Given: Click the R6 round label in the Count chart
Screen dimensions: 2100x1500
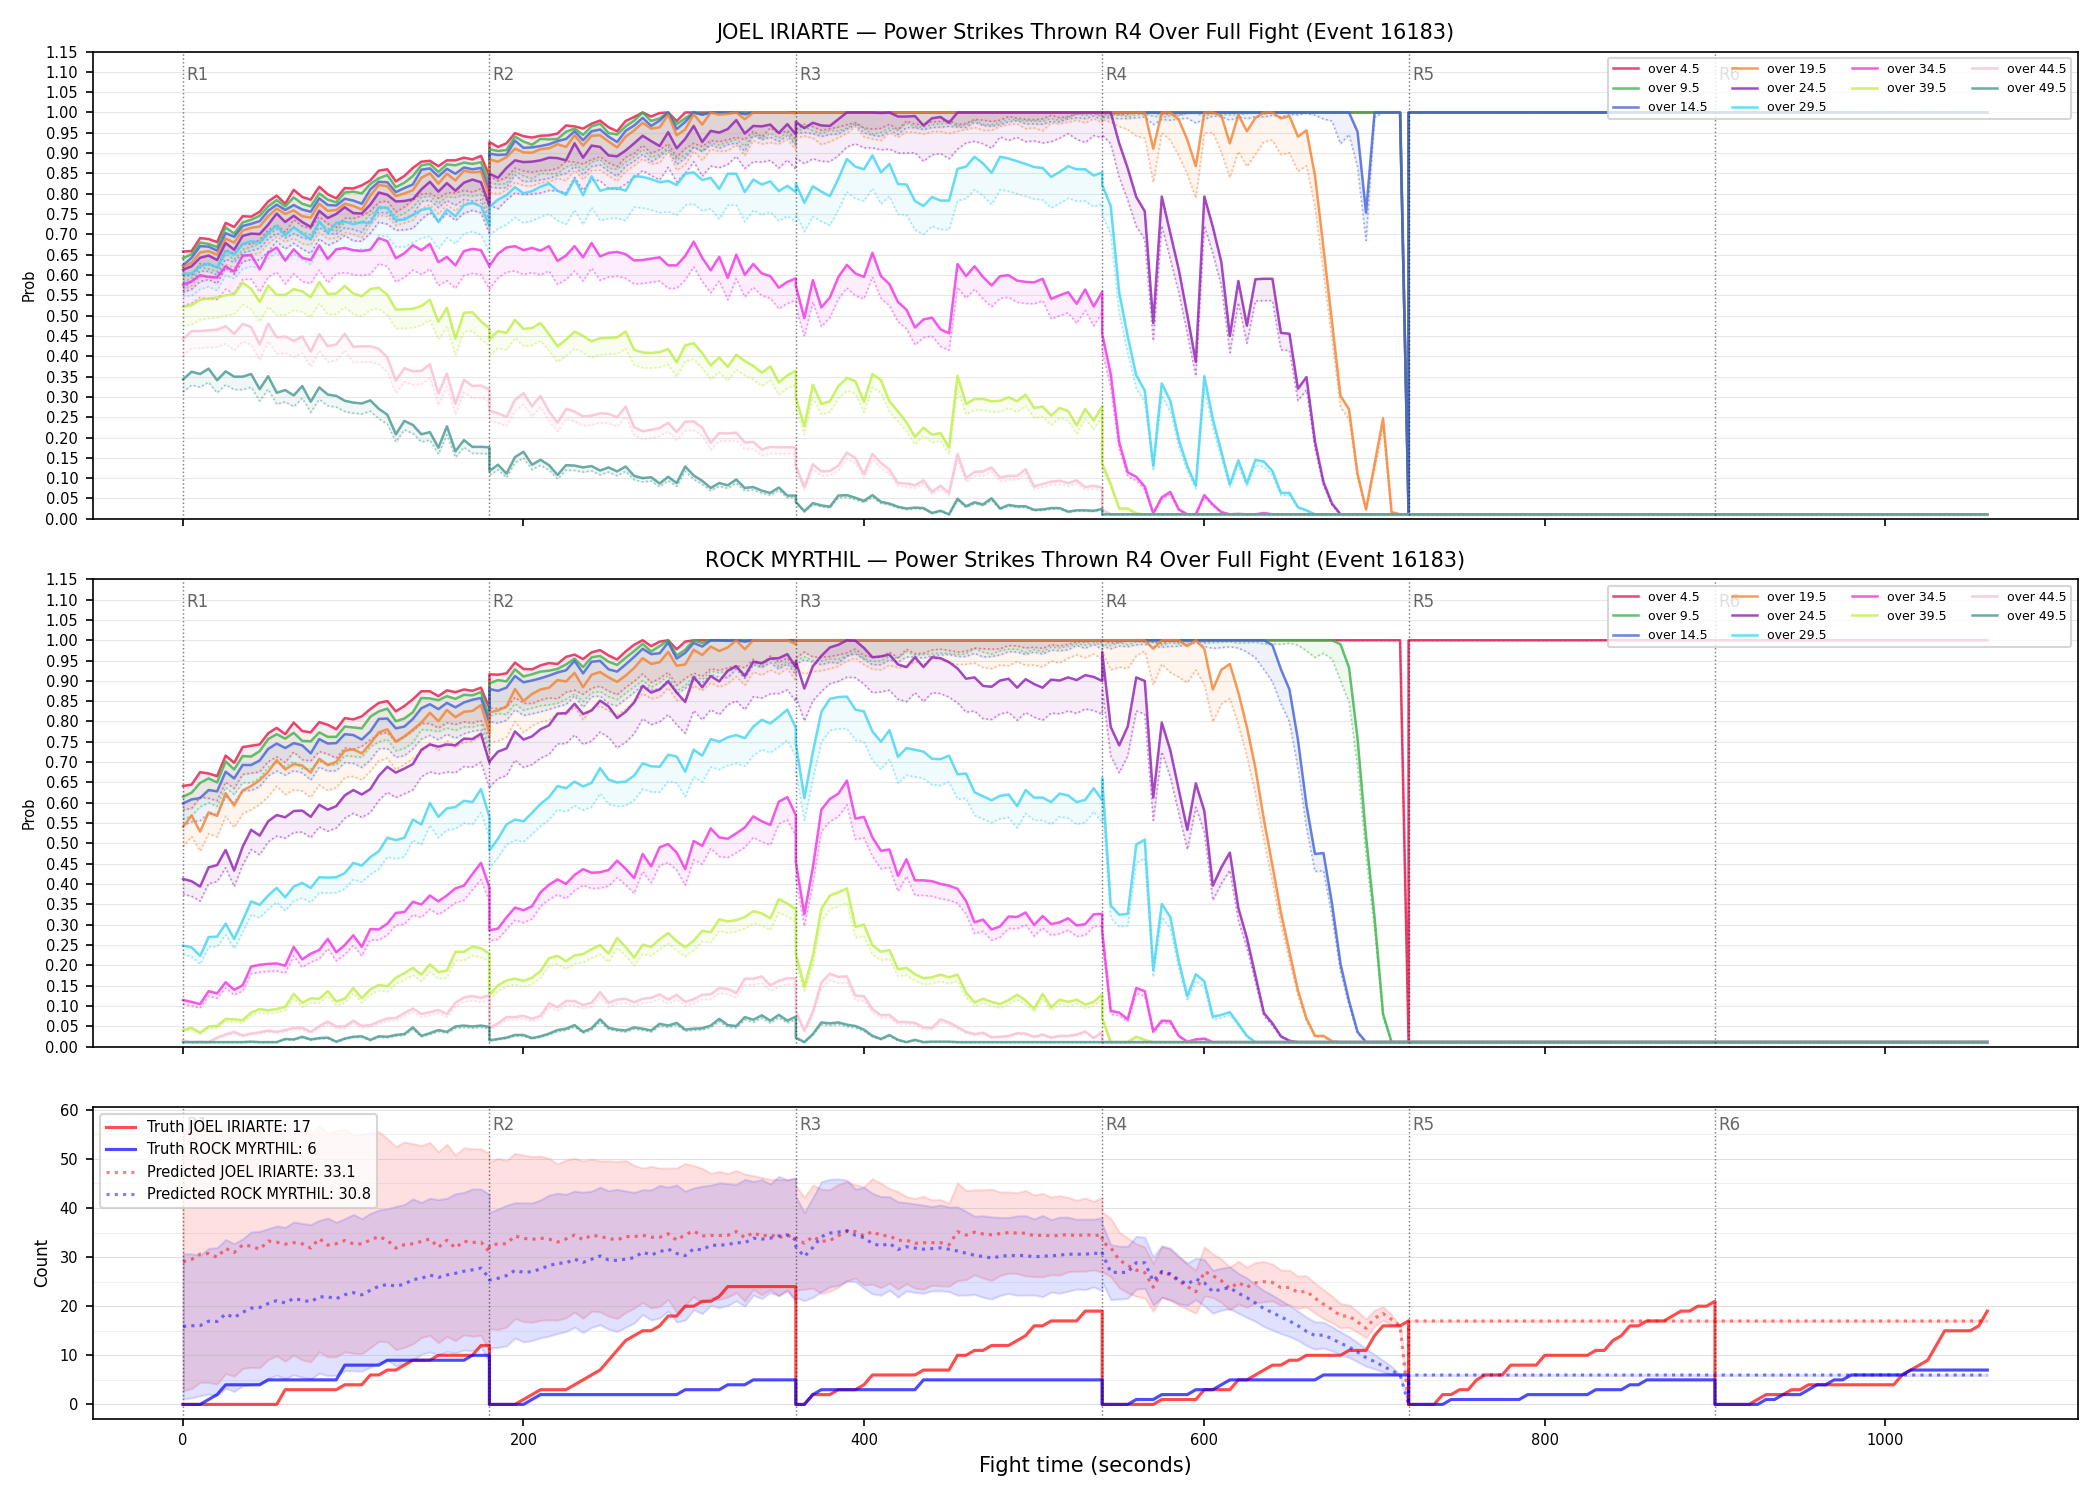Looking at the screenshot, I should tap(1729, 1124).
